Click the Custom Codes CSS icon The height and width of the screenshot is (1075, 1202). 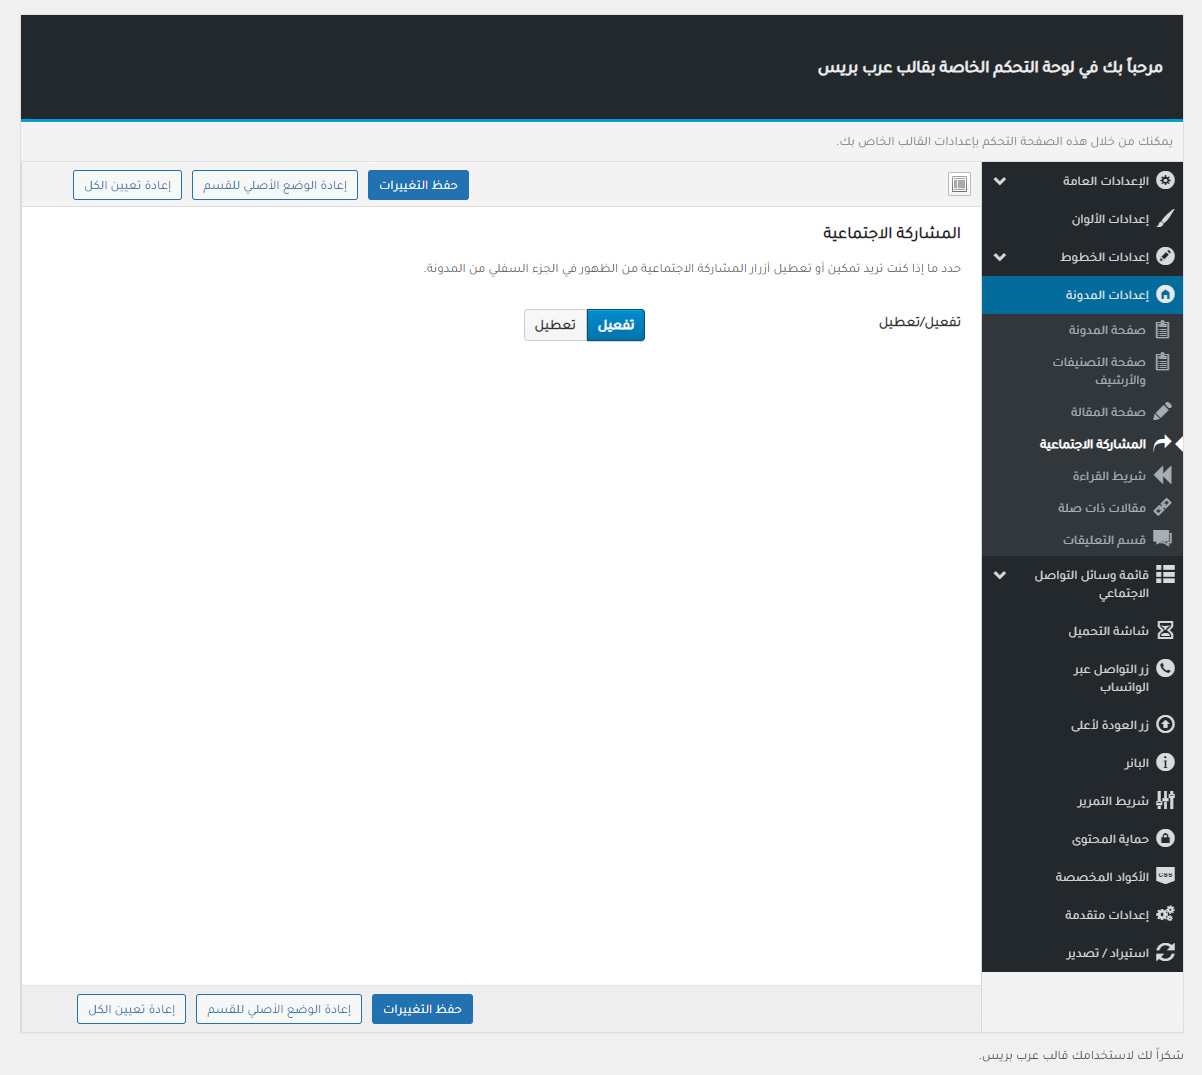[x=1165, y=877]
